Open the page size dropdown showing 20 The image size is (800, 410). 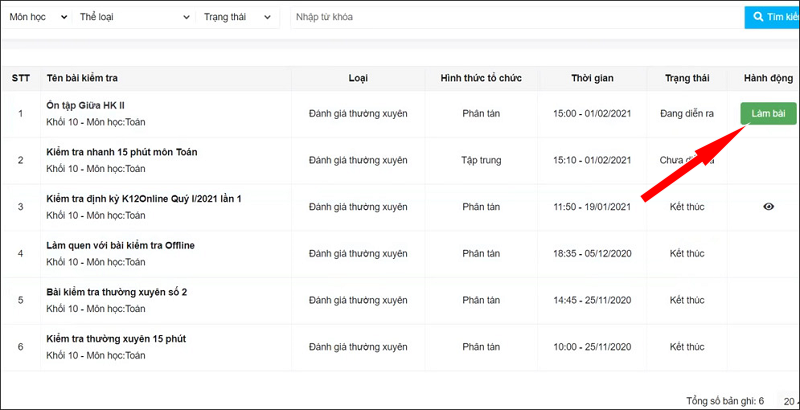[x=788, y=400]
